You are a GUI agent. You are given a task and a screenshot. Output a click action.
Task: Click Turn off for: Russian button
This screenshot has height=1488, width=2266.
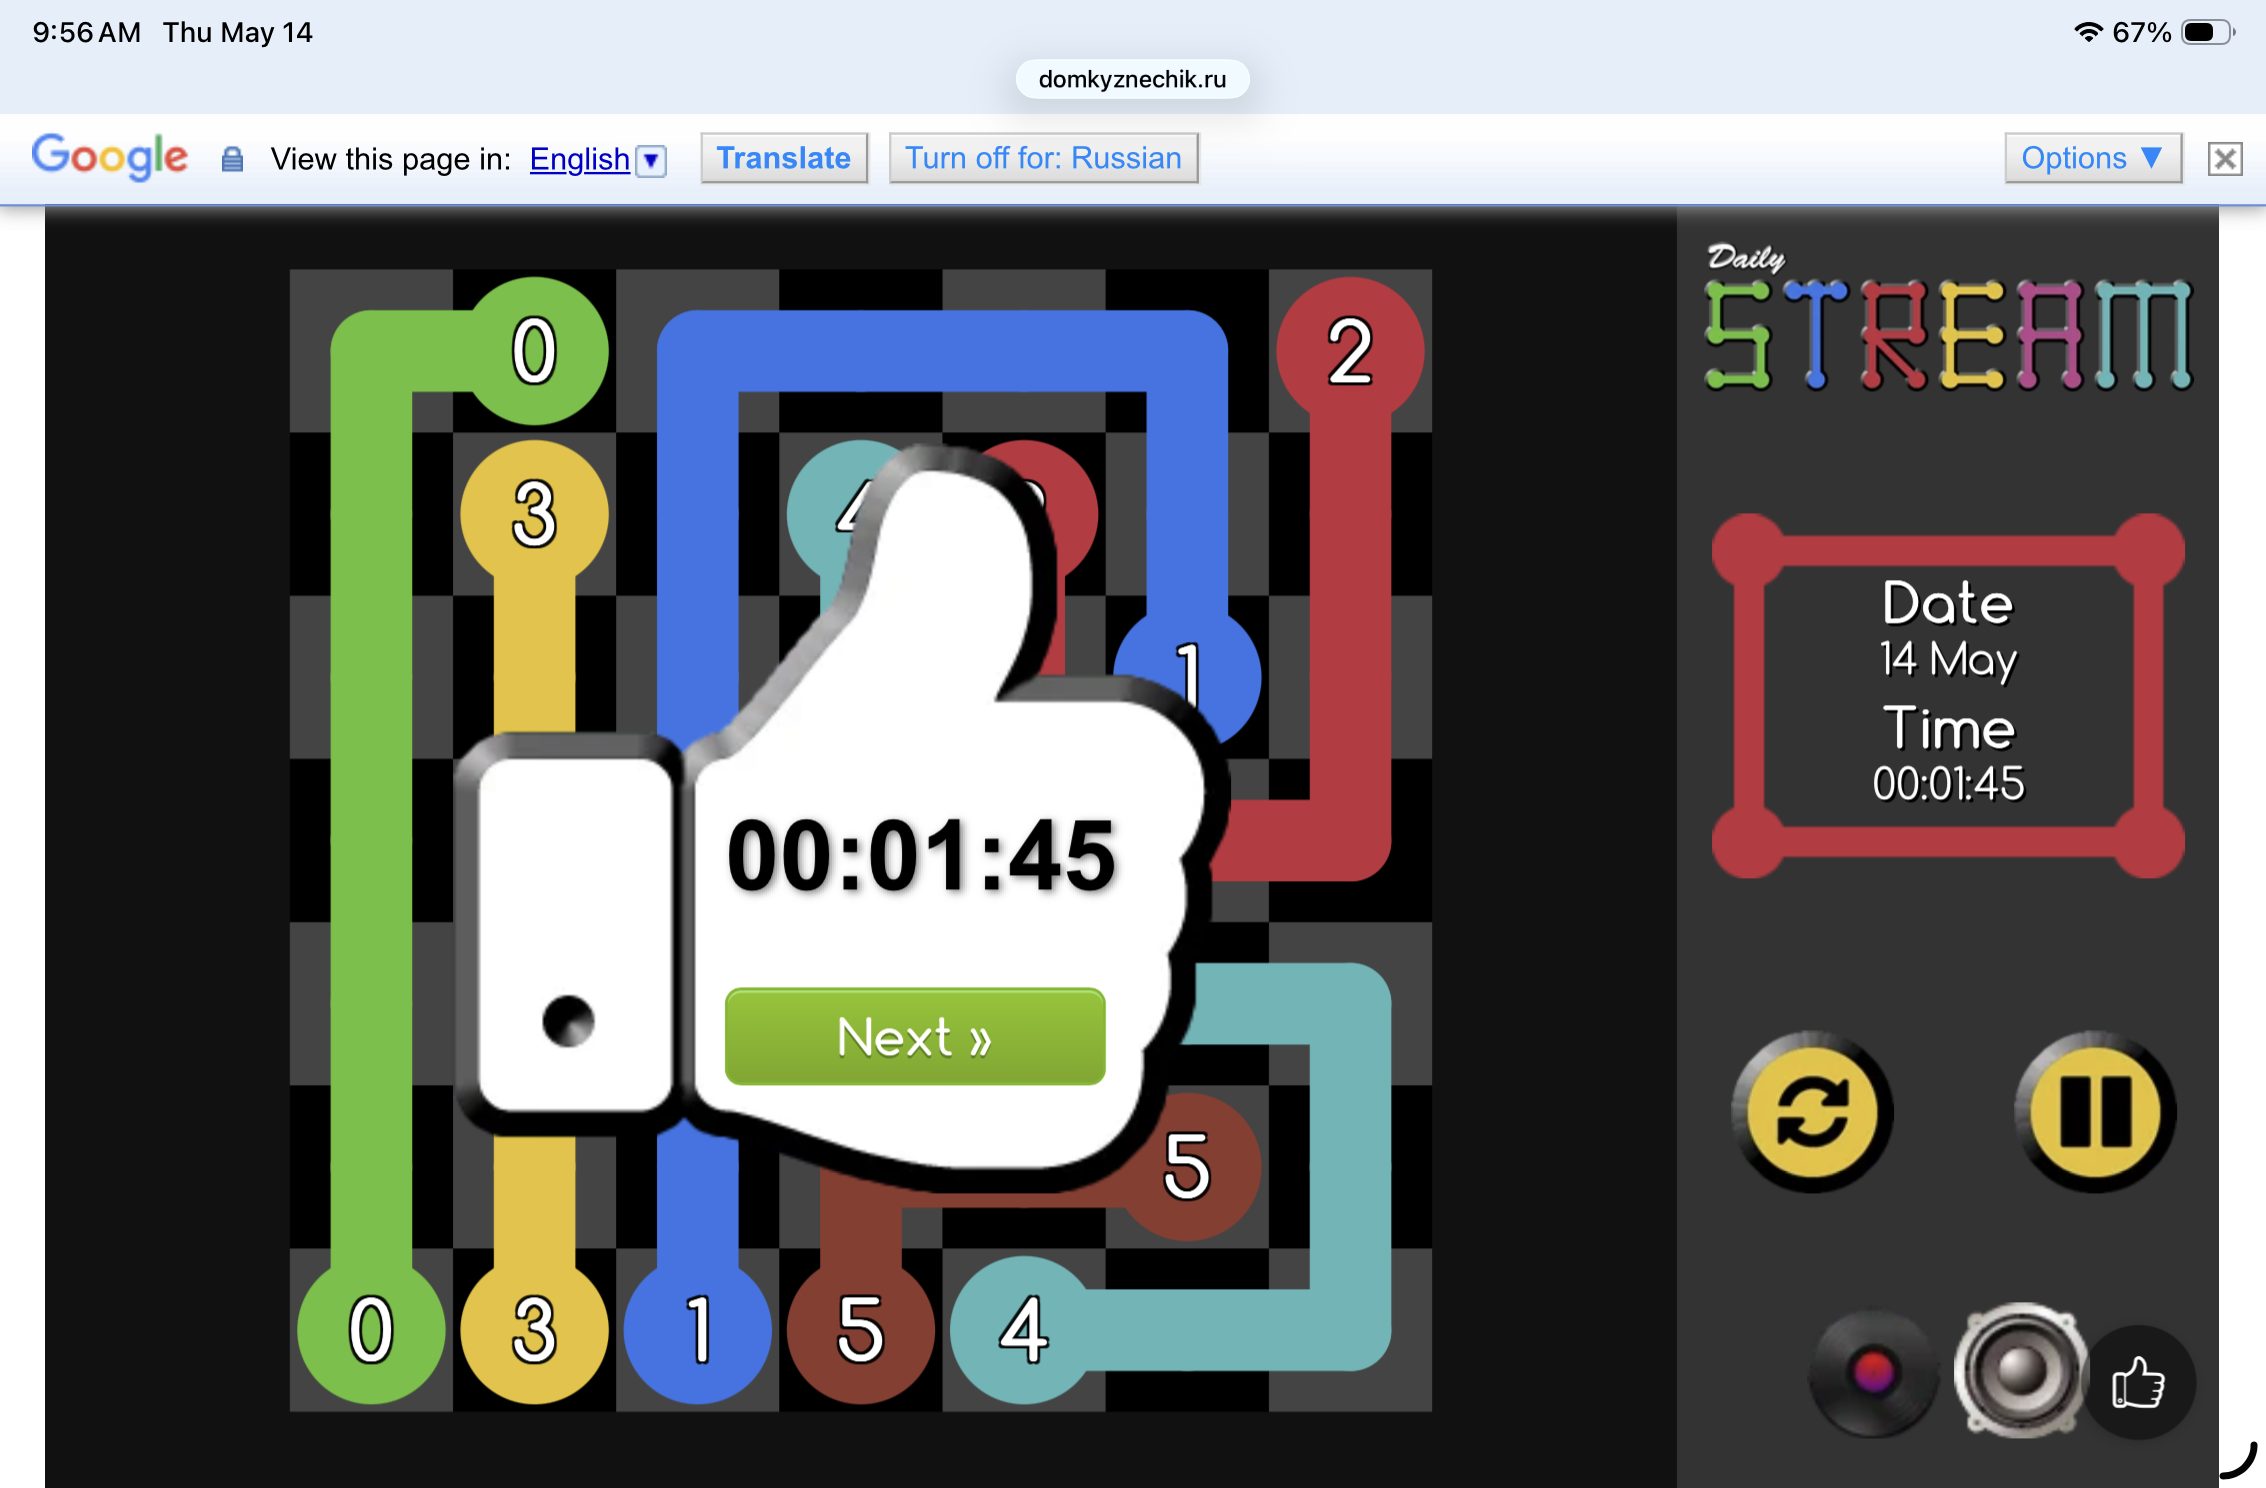tap(1043, 158)
